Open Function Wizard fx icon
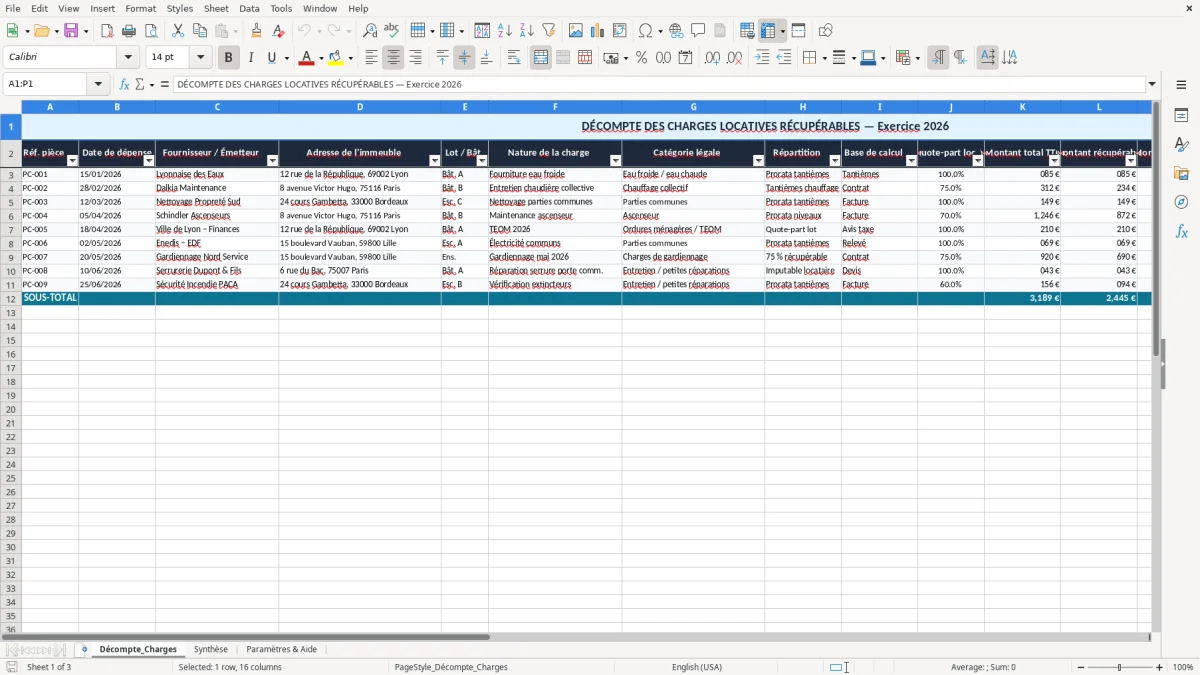 125,85
